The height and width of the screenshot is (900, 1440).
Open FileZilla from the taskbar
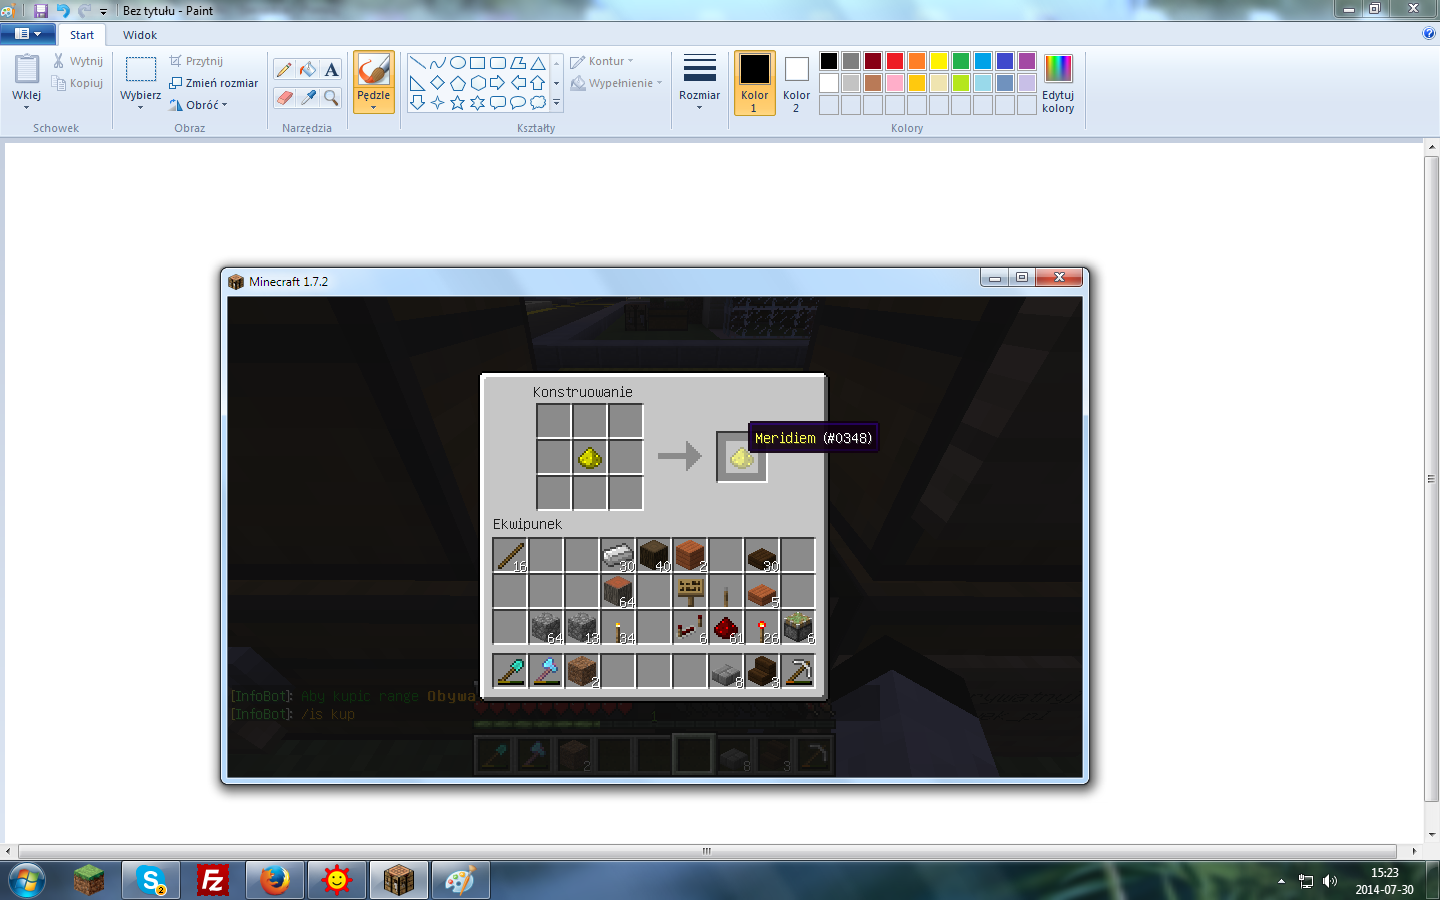[x=213, y=880]
